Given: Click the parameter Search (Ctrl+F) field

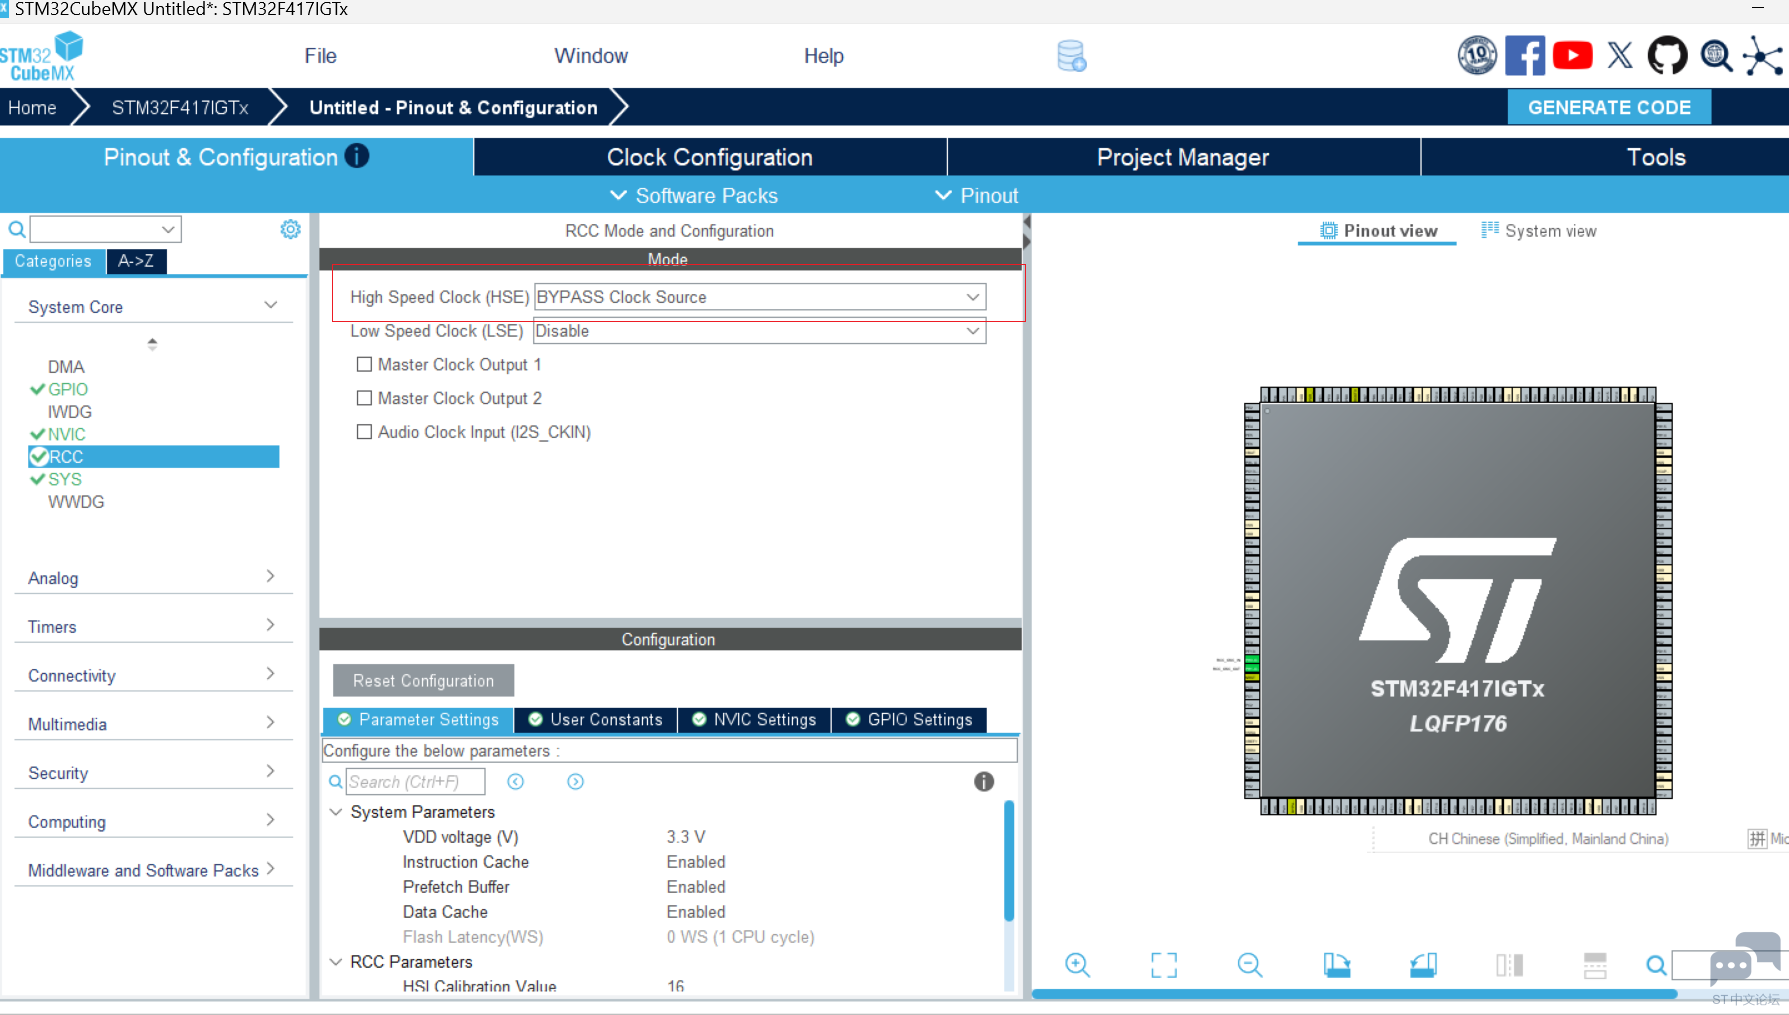Looking at the screenshot, I should point(415,782).
